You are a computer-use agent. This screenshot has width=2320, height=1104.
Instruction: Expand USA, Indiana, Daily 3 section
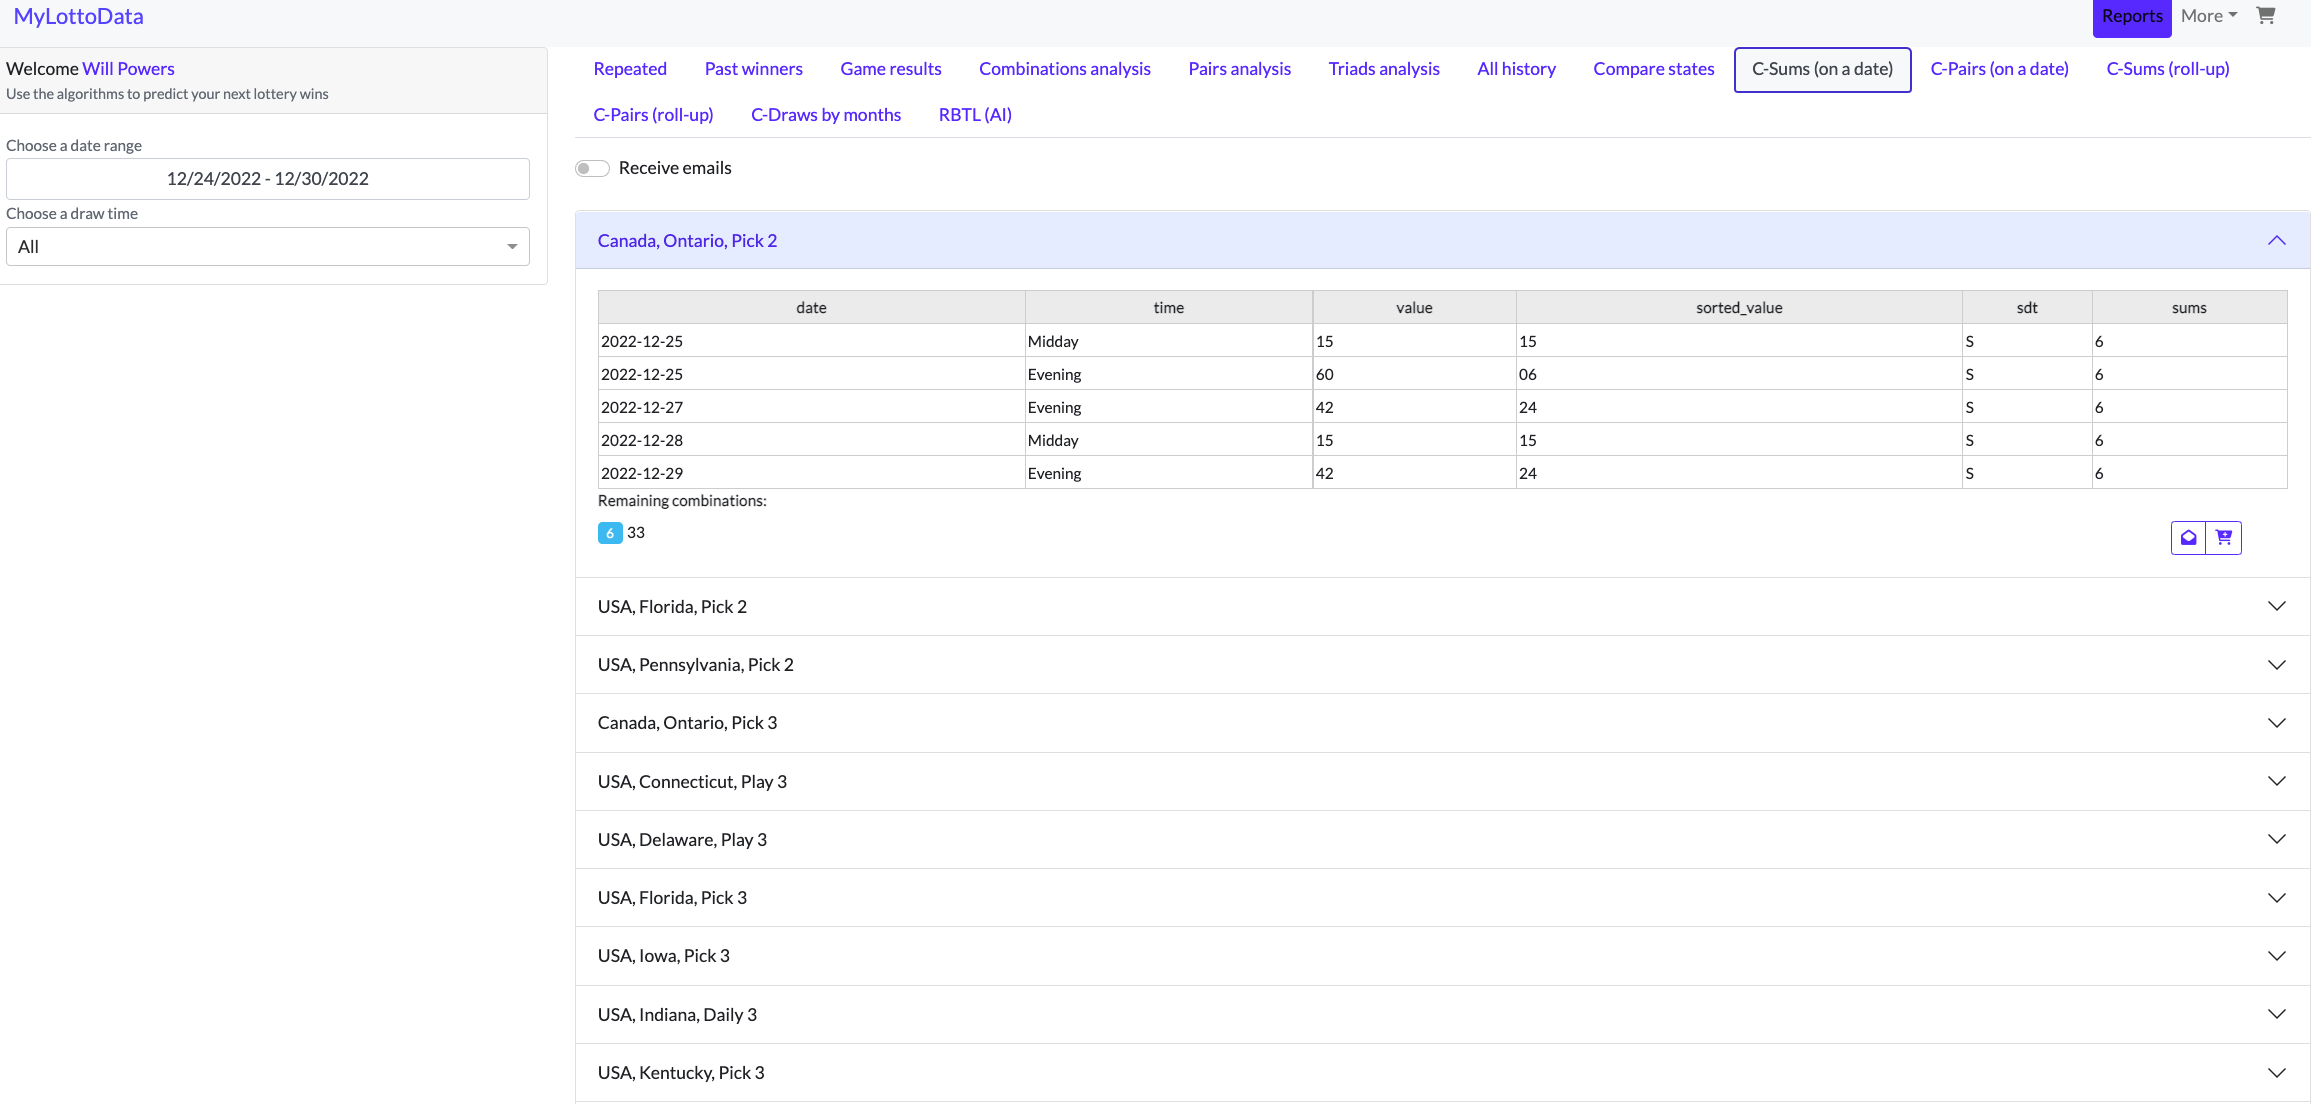click(1442, 1014)
